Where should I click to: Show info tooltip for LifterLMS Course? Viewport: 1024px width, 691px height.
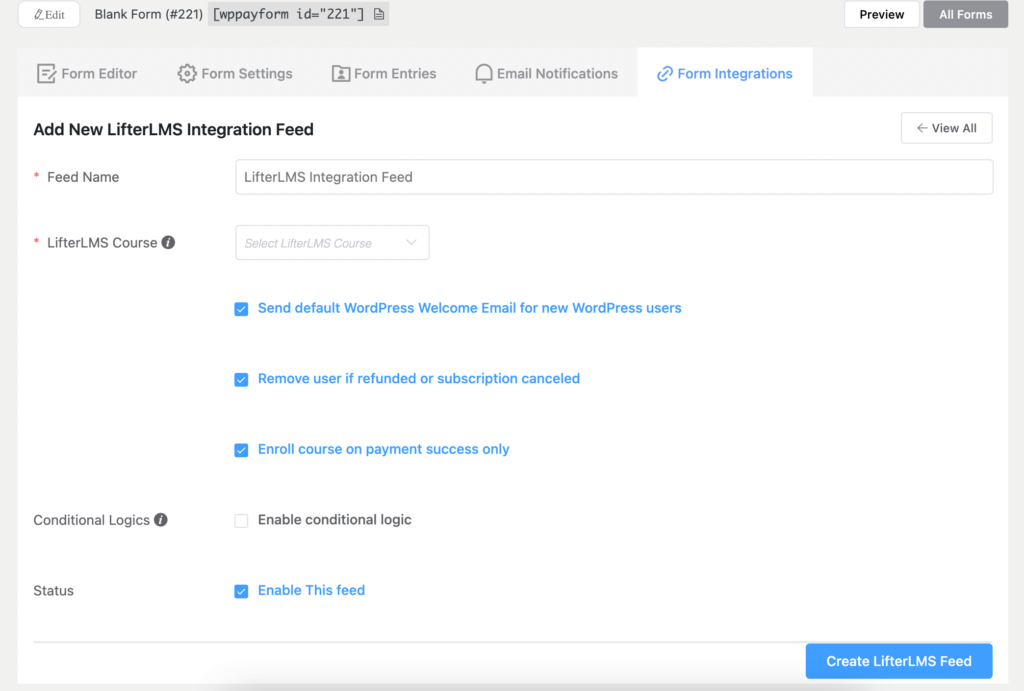[168, 242]
